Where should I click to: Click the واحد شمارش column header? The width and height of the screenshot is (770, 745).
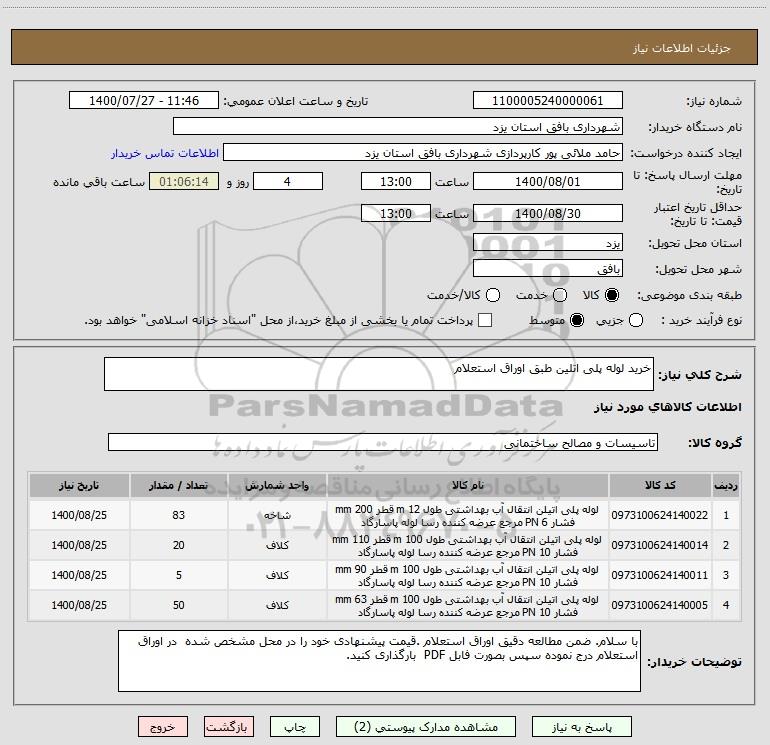pyautogui.click(x=277, y=485)
